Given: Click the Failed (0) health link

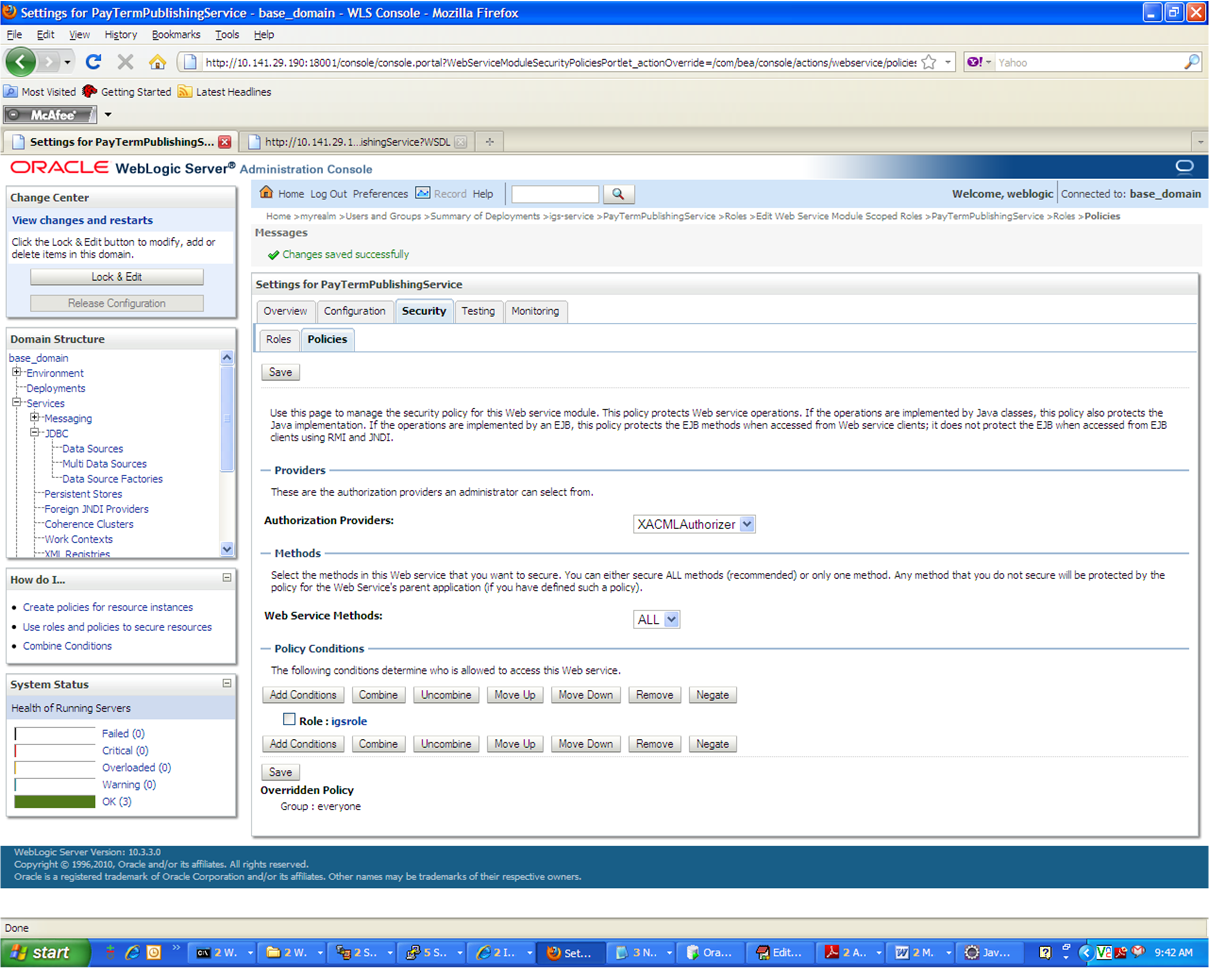Looking at the screenshot, I should tap(123, 733).
